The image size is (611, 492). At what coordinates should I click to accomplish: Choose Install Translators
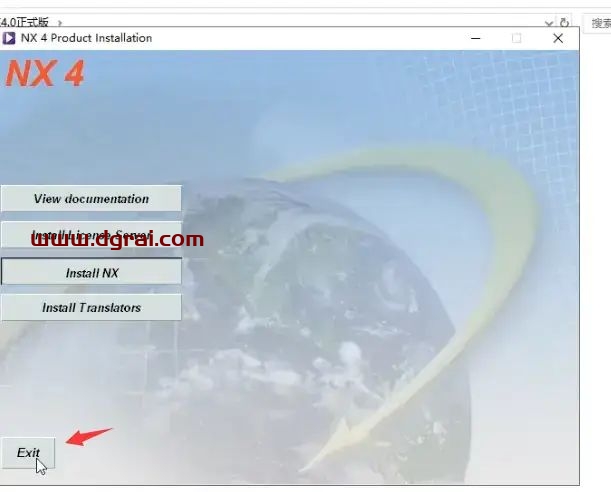pyautogui.click(x=91, y=308)
